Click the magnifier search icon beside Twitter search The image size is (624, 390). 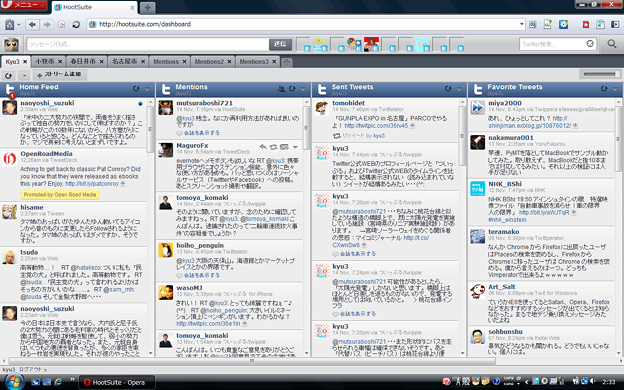612,44
